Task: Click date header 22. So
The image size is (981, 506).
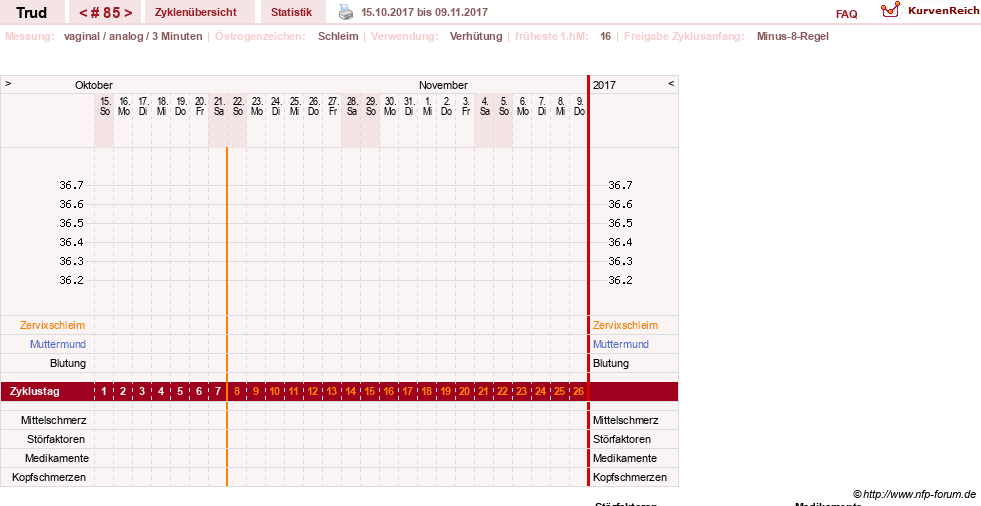Action: (x=237, y=106)
